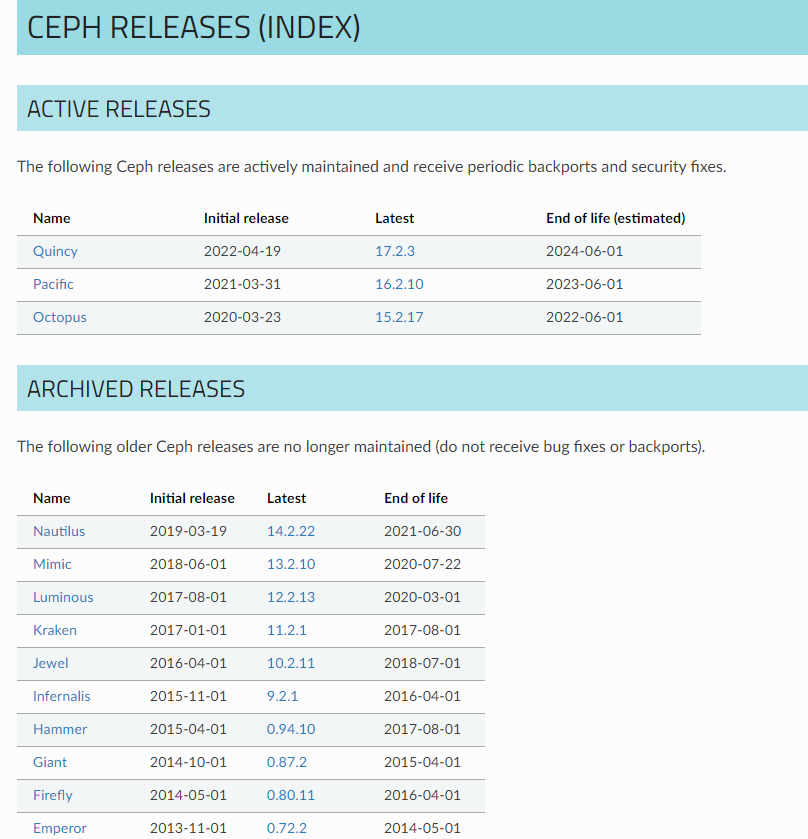Image resolution: width=808 pixels, height=839 pixels.
Task: Select Emperor initial release 2013-11-01
Action: [x=188, y=828]
